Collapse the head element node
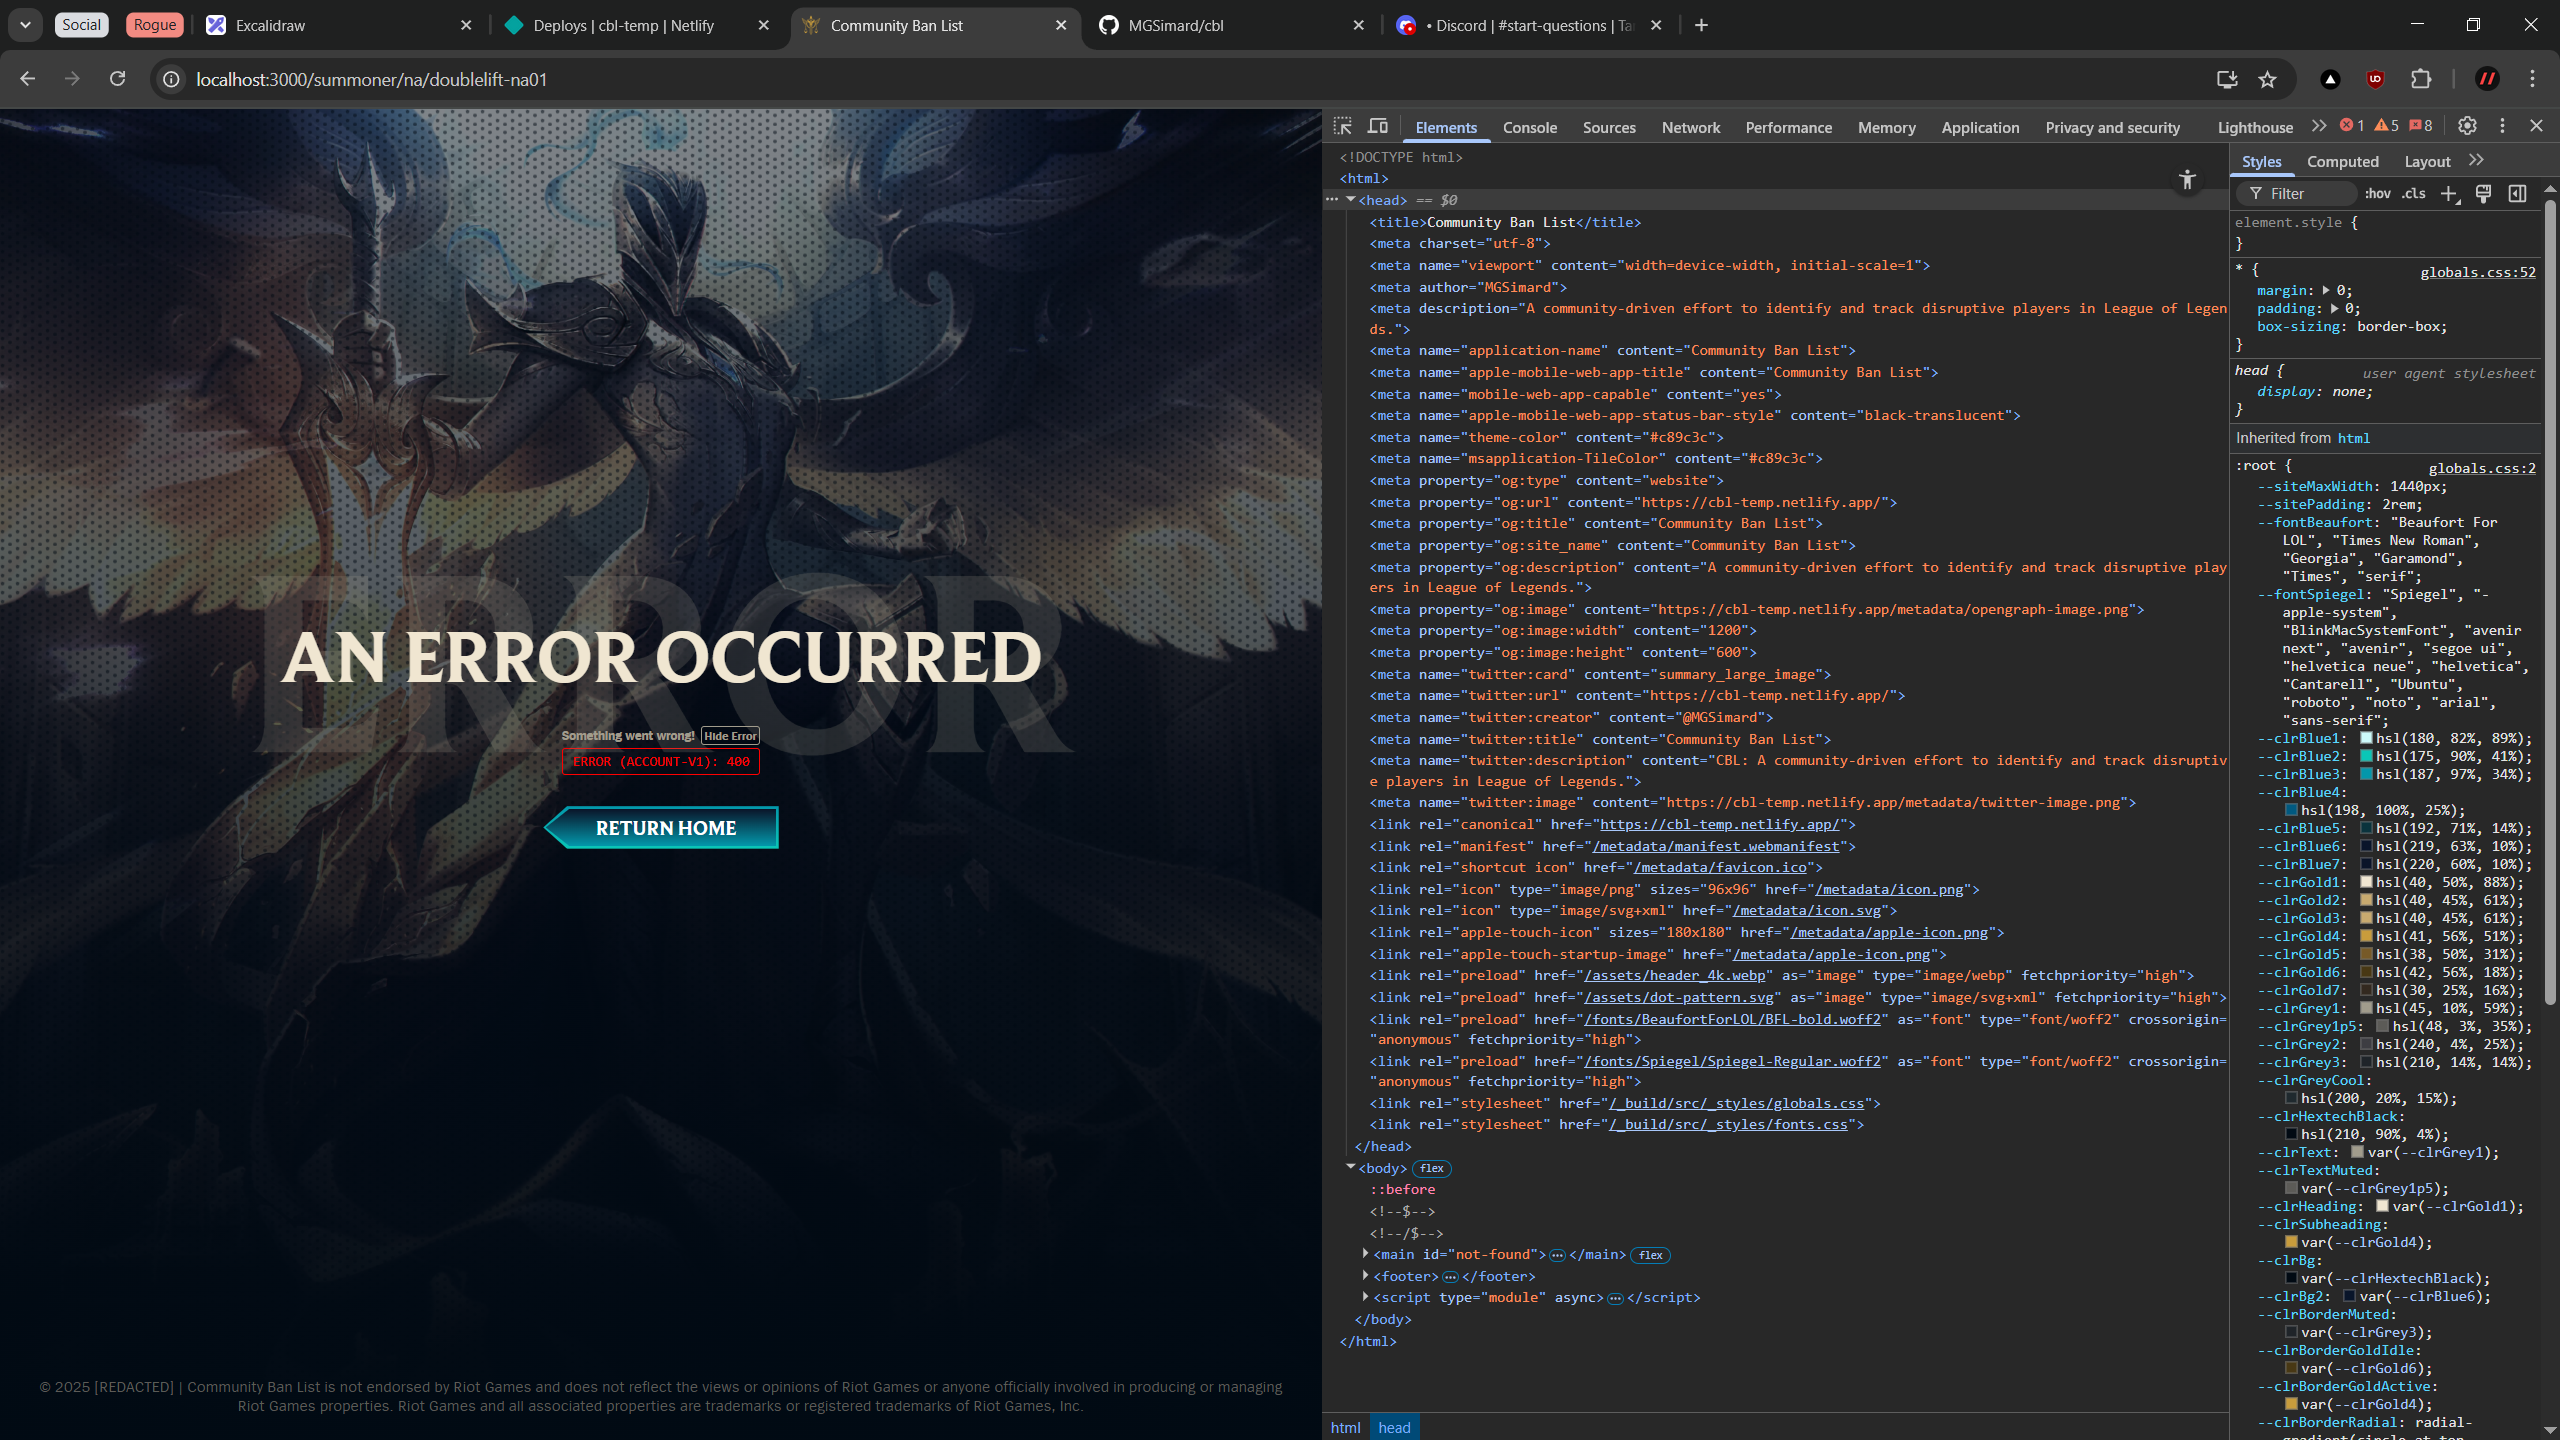This screenshot has height=1440, width=2560. (x=1350, y=200)
